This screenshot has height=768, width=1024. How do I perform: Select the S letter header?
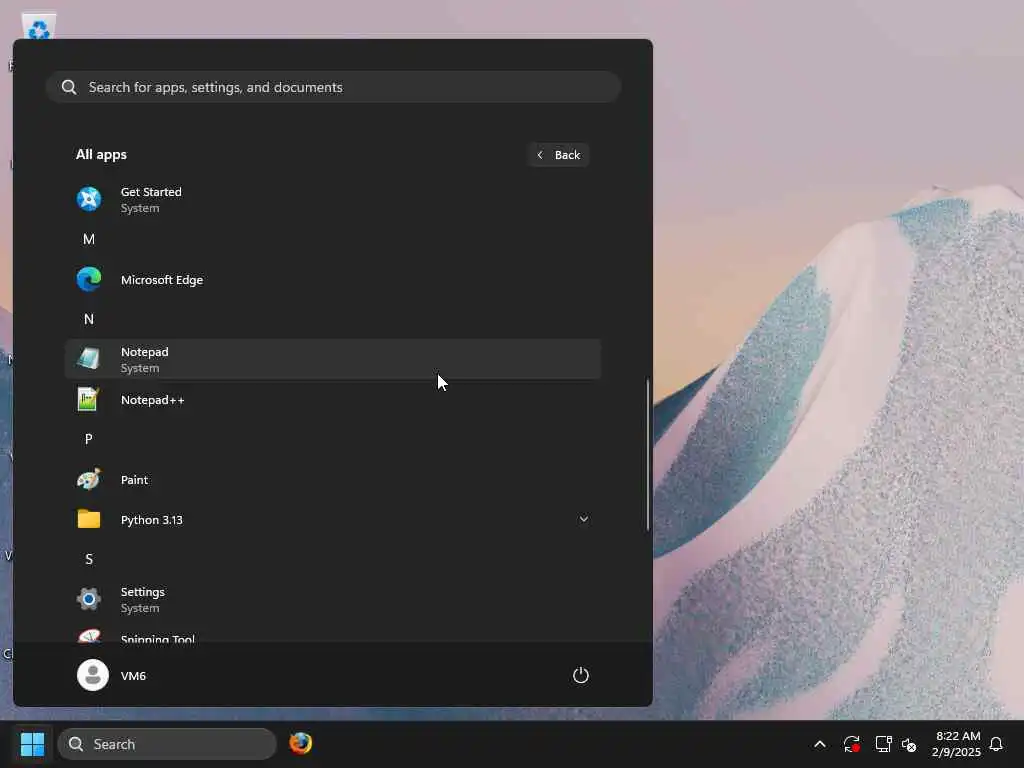(x=89, y=559)
